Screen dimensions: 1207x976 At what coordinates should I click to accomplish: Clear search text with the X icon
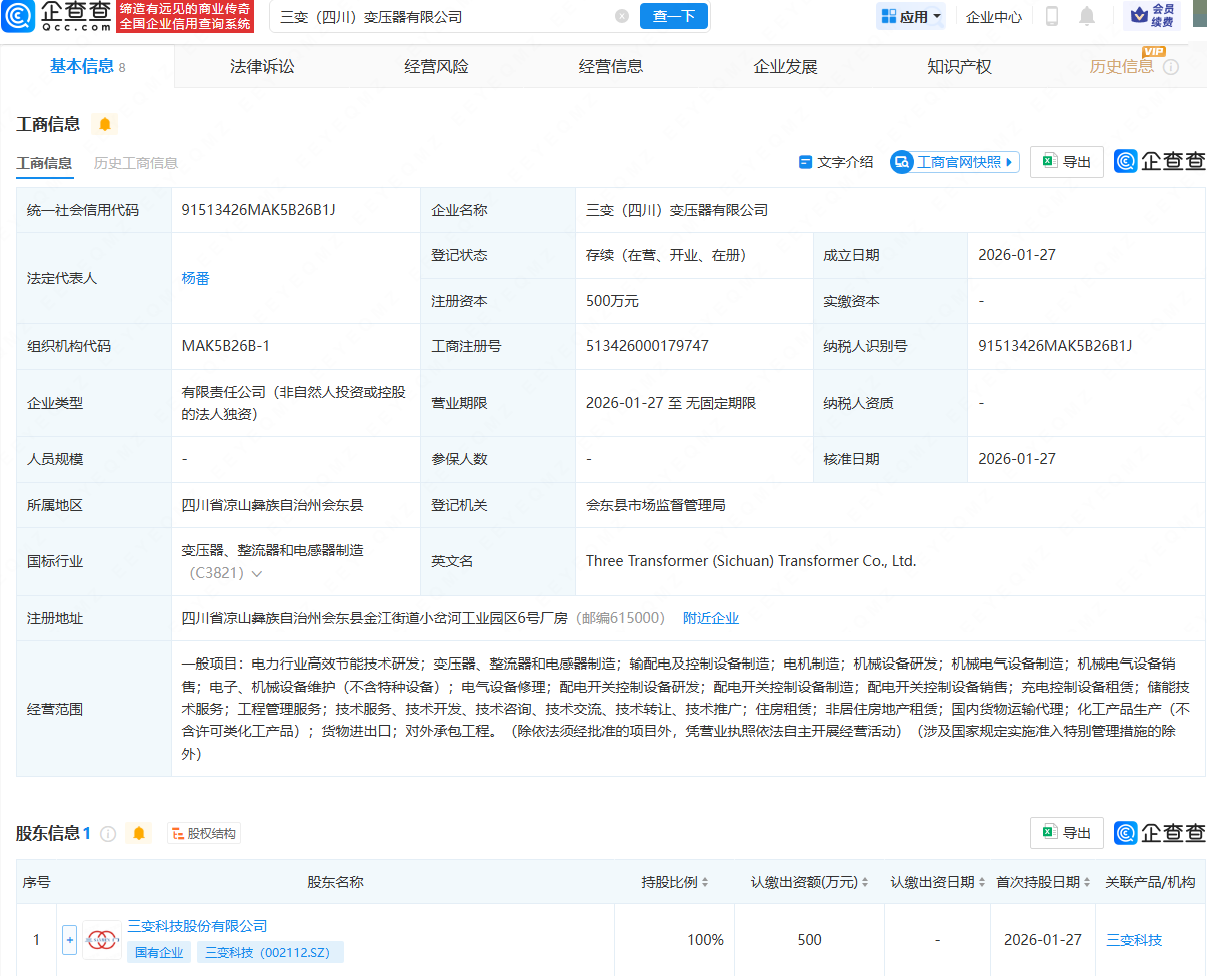click(622, 17)
